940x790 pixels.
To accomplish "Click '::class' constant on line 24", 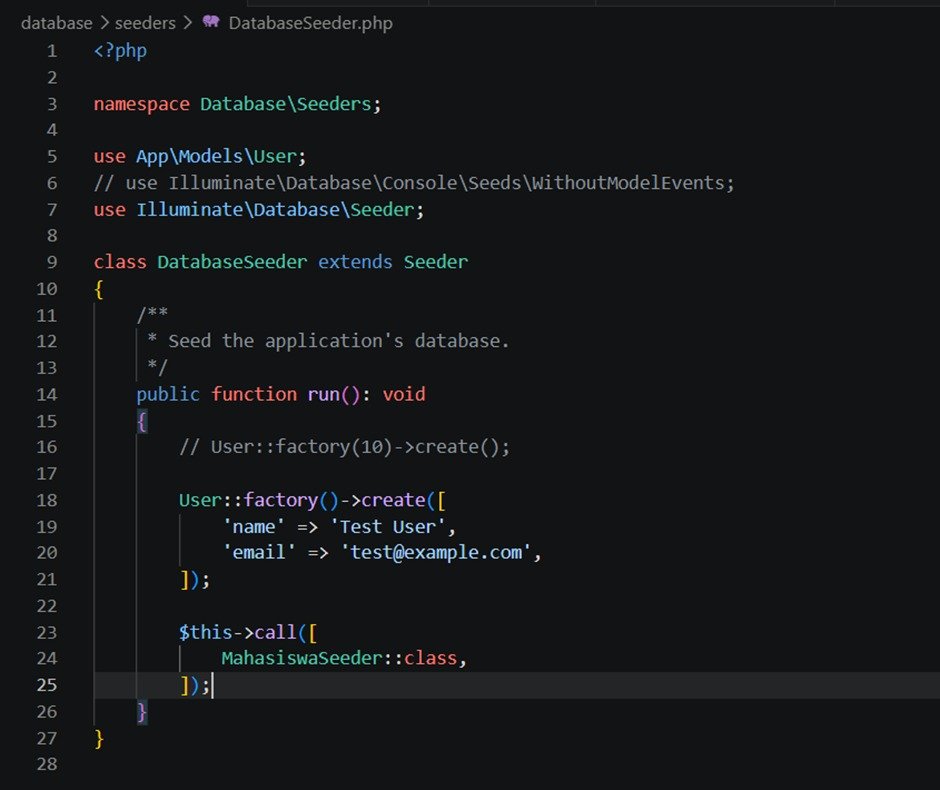I will 420,658.
